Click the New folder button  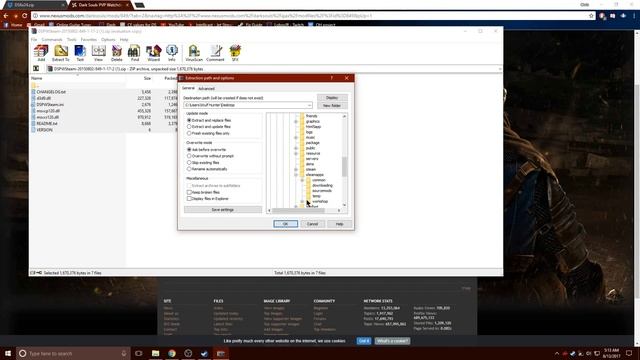(x=332, y=106)
